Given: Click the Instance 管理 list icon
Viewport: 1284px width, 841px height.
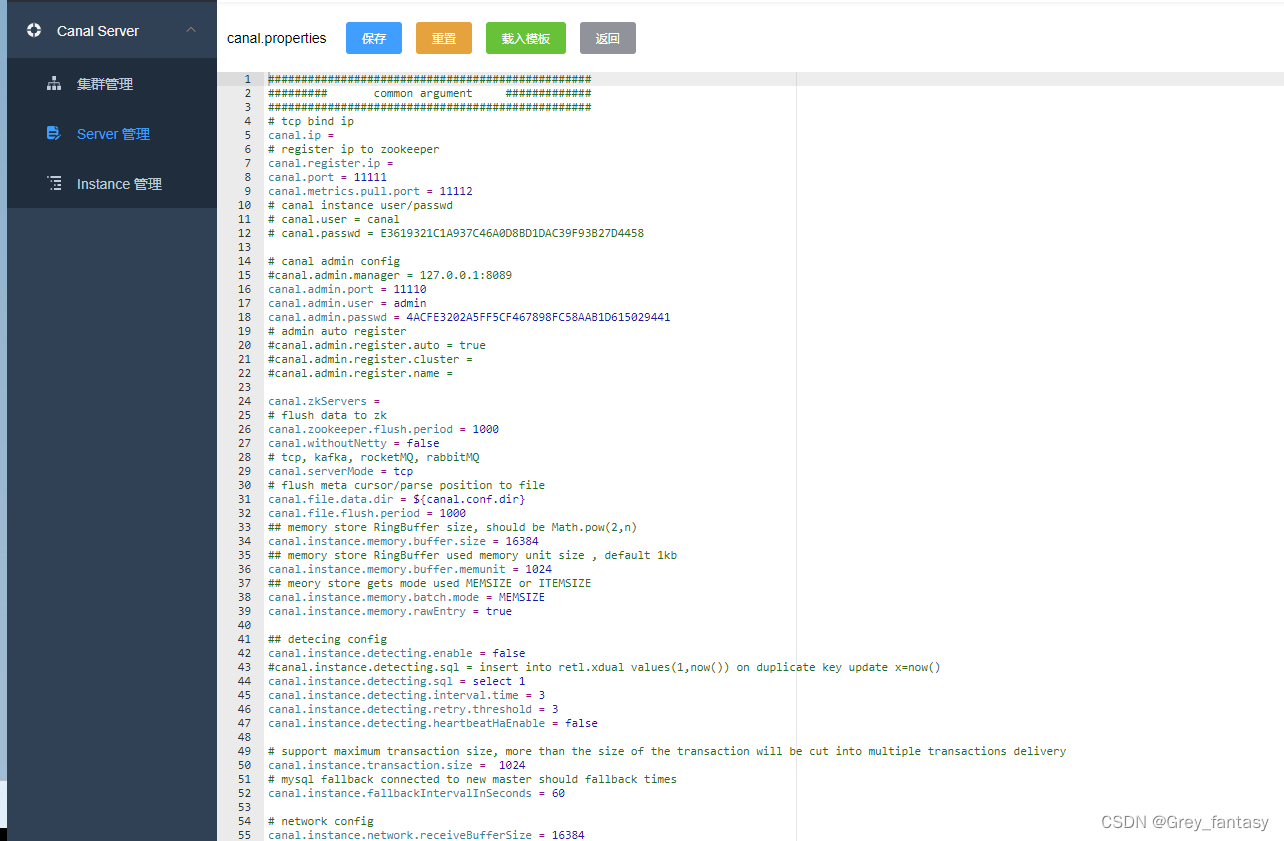Looking at the screenshot, I should [54, 183].
